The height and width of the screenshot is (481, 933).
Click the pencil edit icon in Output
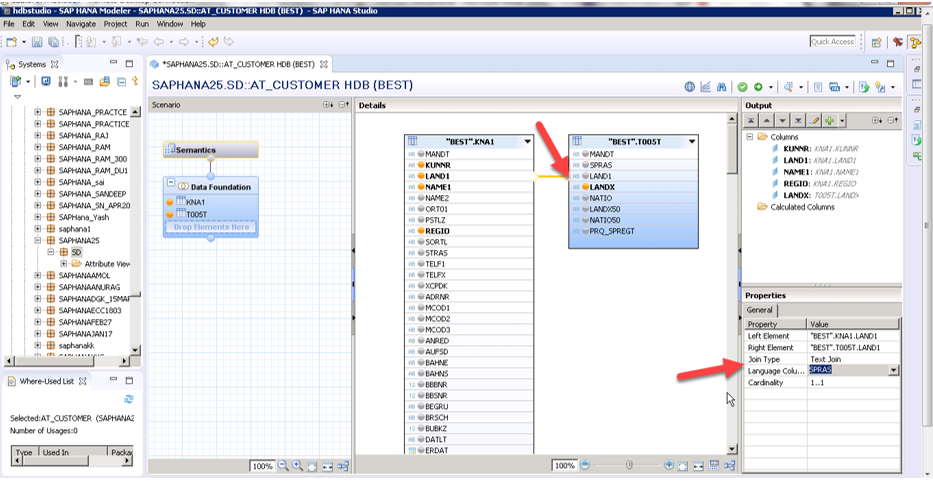click(815, 120)
